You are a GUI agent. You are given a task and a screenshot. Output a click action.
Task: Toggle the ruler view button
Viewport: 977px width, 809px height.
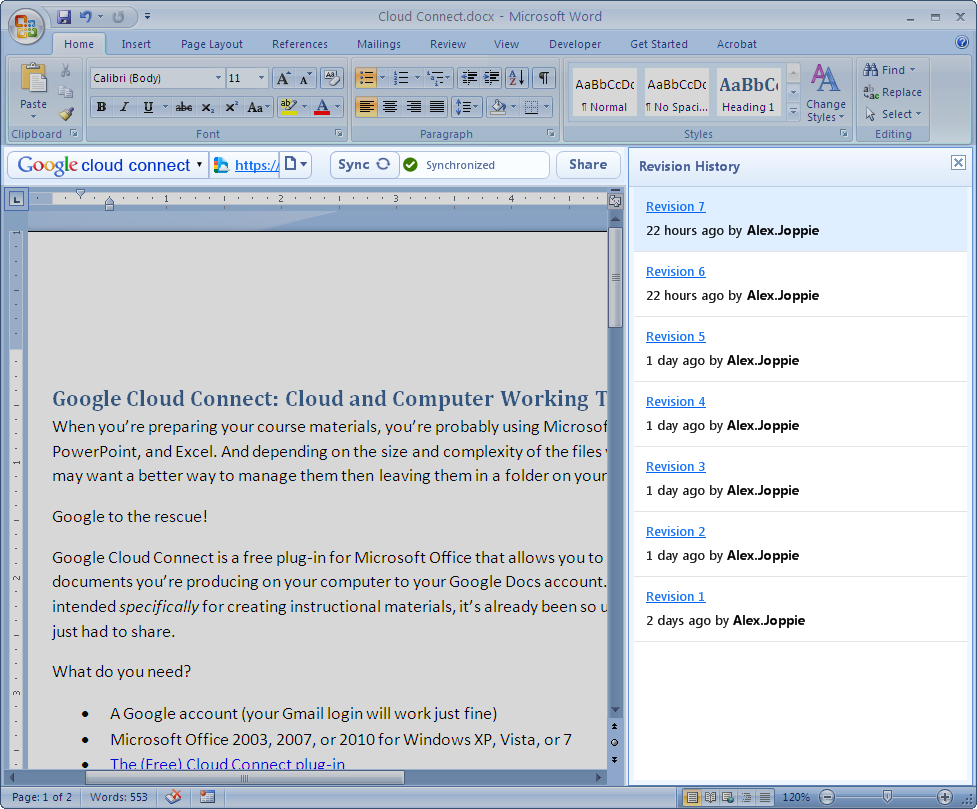point(615,201)
